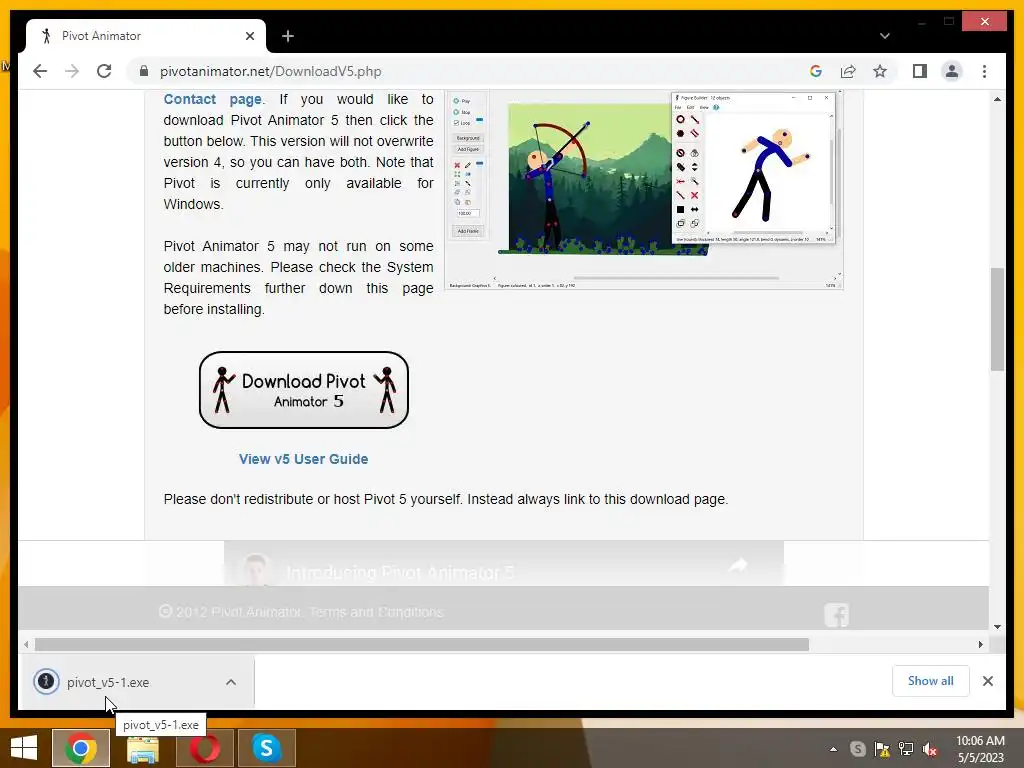Click Download Pivot Animator 5 button
The image size is (1024, 768).
(x=304, y=390)
